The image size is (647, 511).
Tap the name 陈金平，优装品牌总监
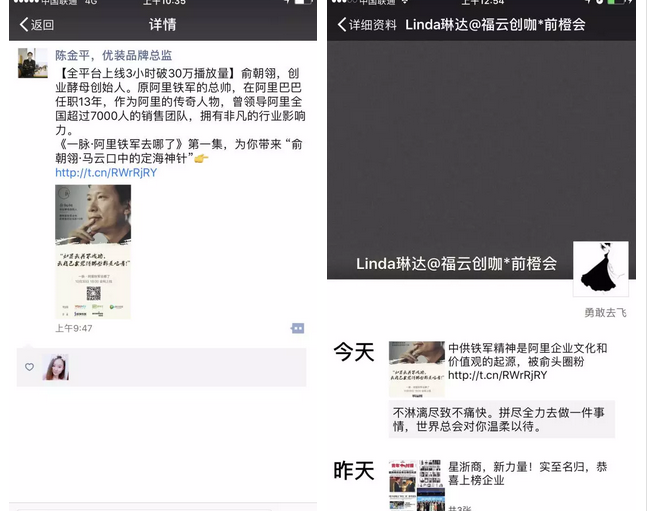pos(113,55)
